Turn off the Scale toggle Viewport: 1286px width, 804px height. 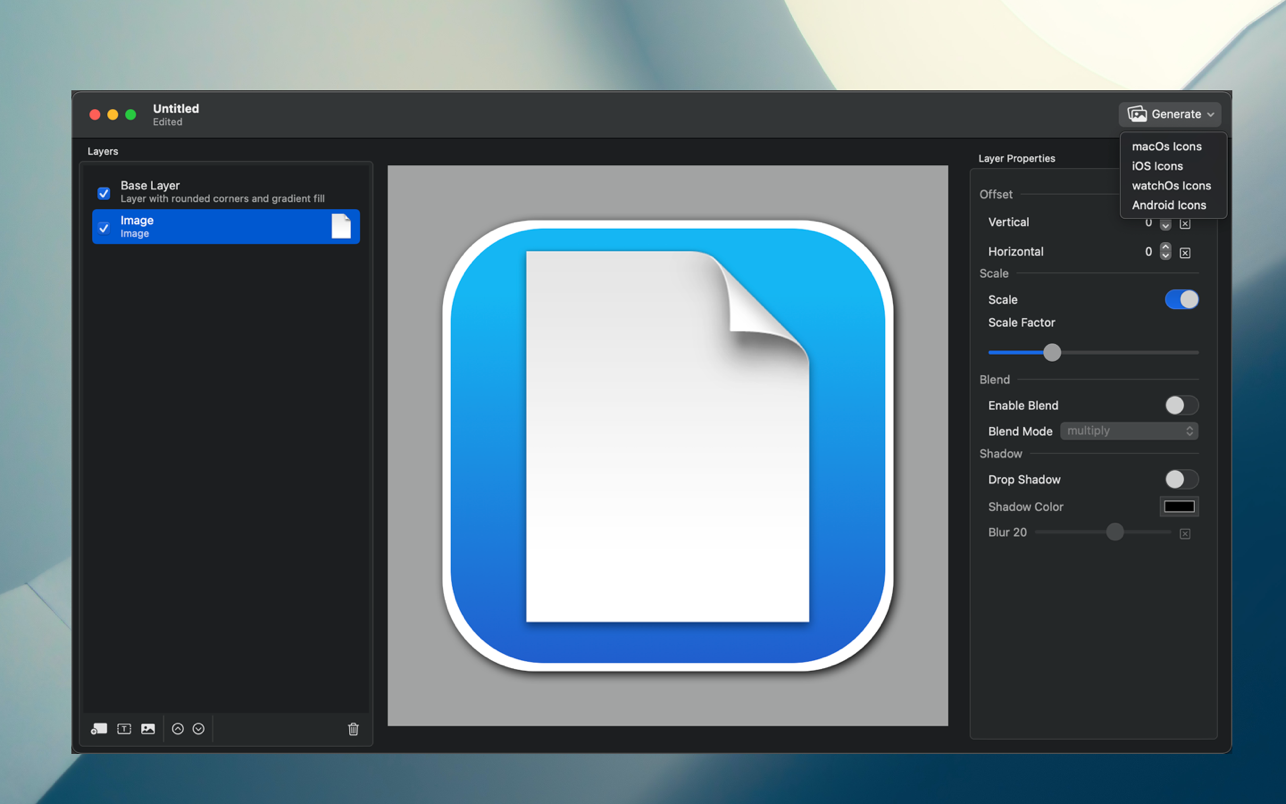coord(1181,300)
